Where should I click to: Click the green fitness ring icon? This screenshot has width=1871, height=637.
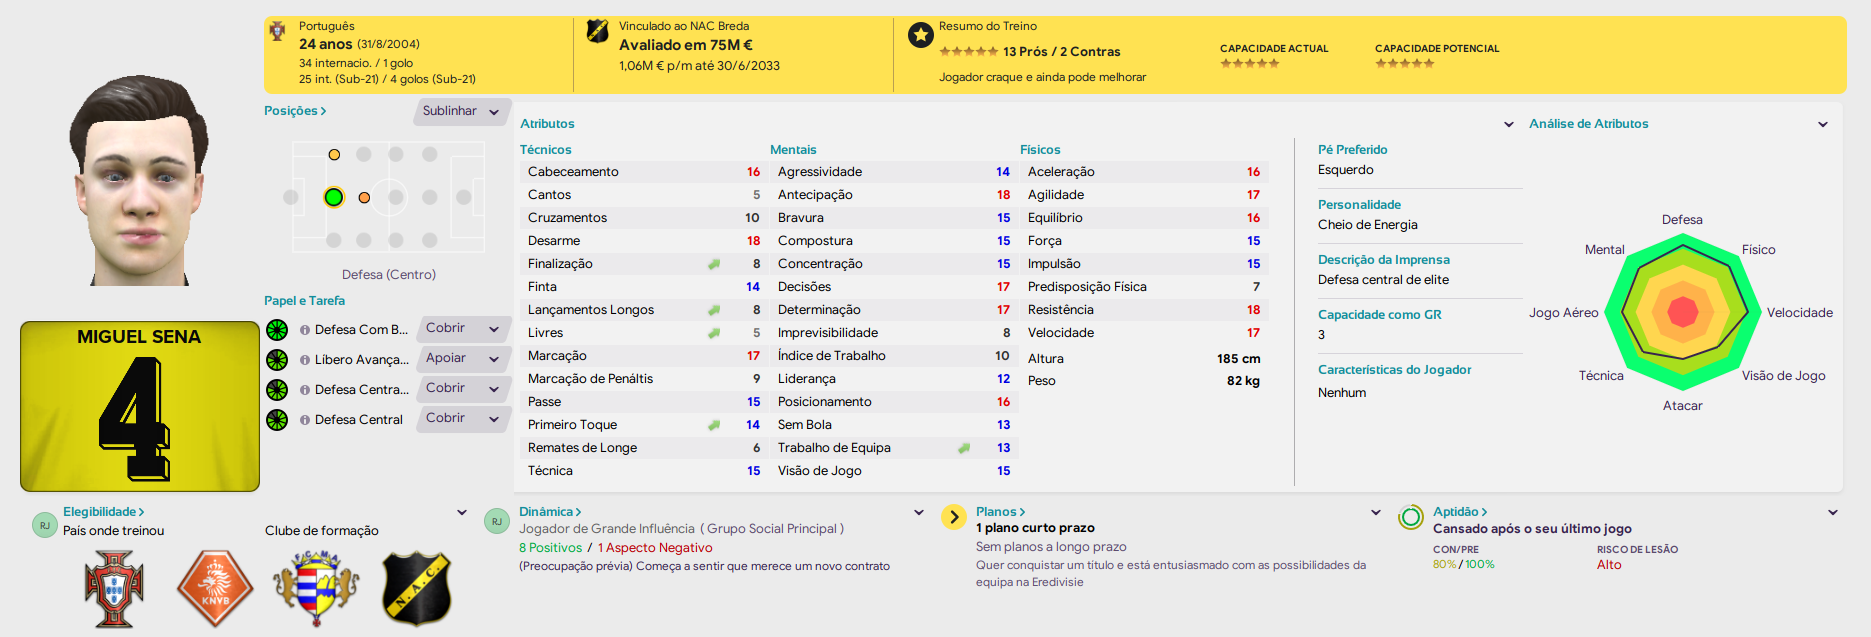pyautogui.click(x=1411, y=517)
